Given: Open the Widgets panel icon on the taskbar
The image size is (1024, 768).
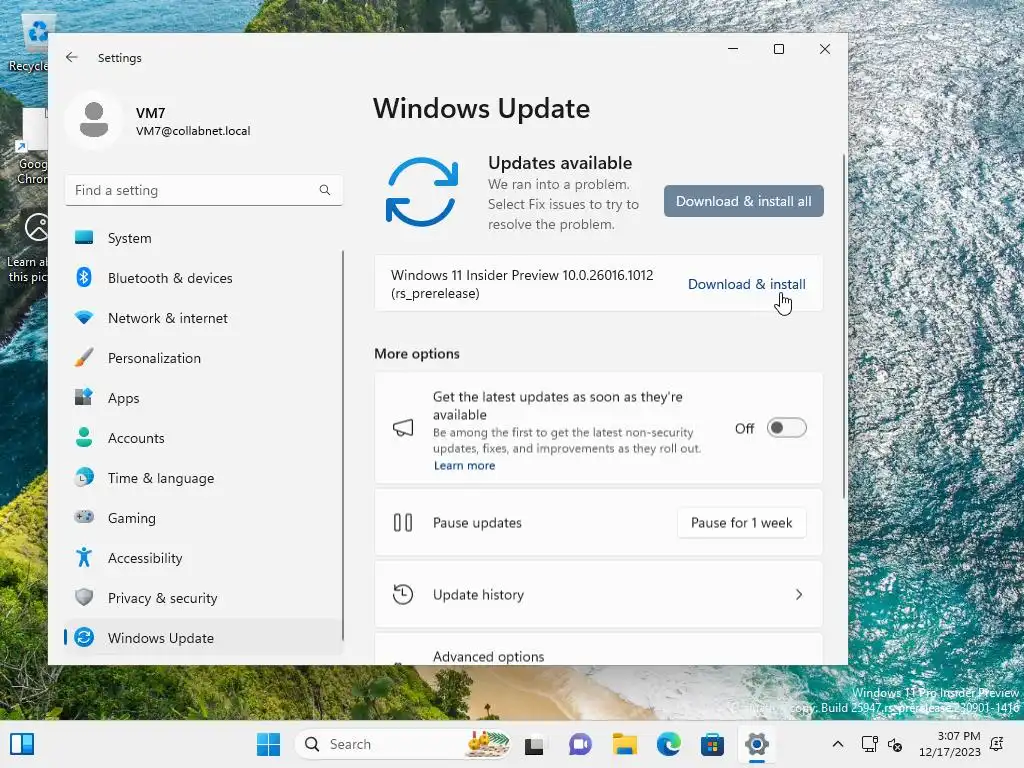Looking at the screenshot, I should pos(22,744).
